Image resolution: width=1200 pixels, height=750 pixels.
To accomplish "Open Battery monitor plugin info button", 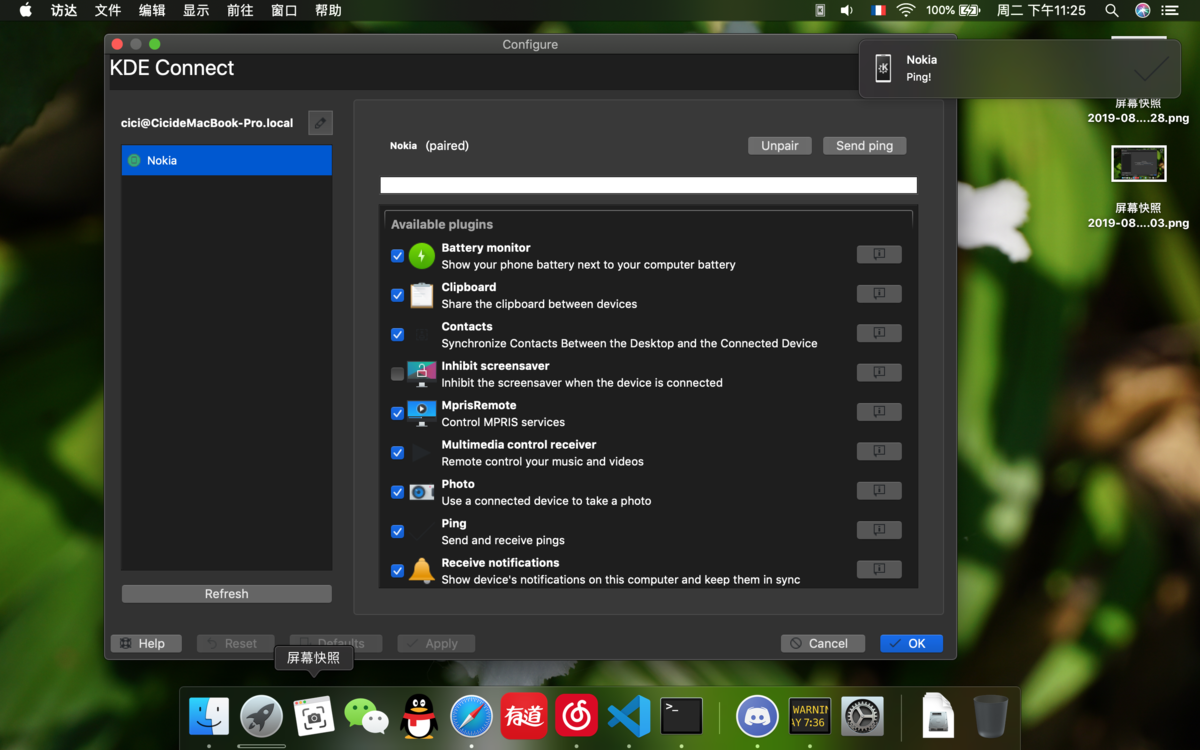I will (879, 255).
